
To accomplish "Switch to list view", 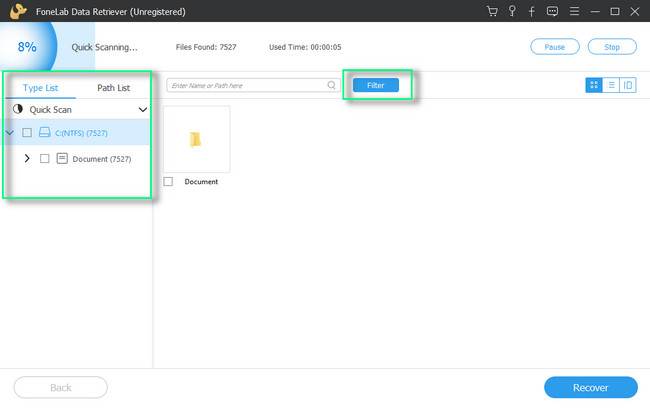I will point(611,85).
